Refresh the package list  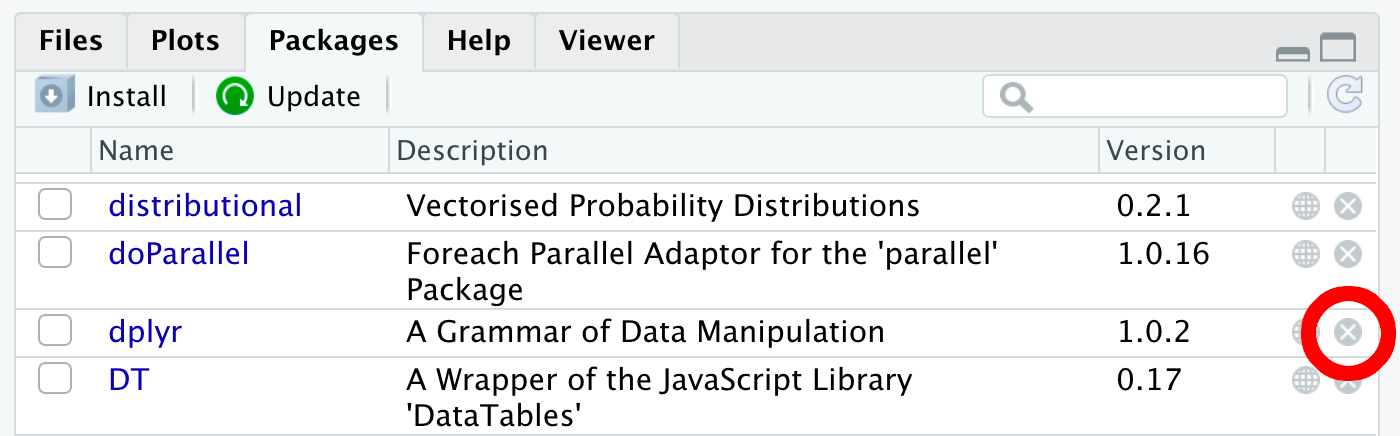pyautogui.click(x=1345, y=96)
